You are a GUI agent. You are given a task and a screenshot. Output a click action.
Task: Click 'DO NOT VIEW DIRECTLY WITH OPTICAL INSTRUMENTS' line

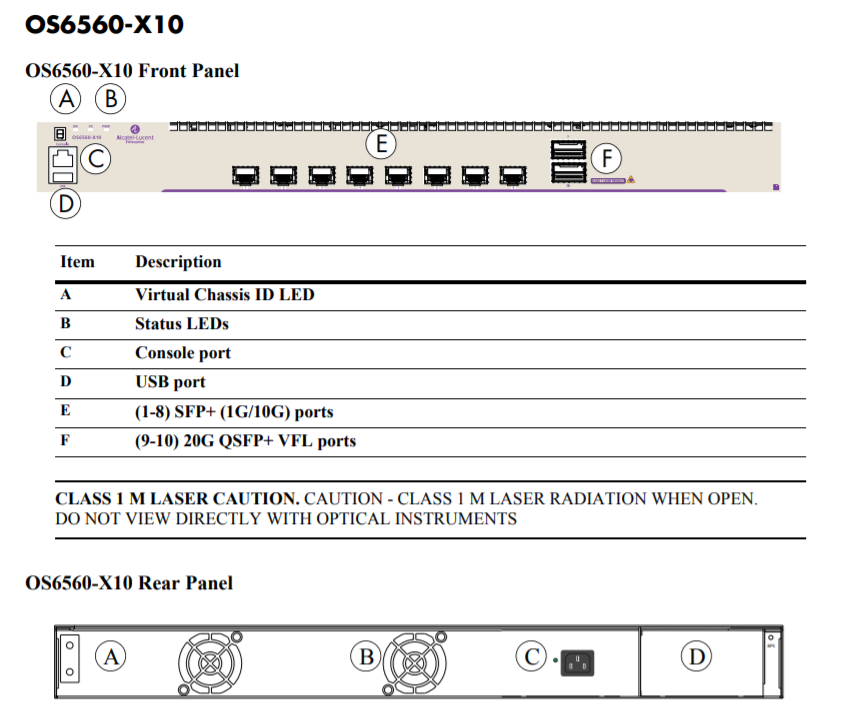(x=286, y=519)
